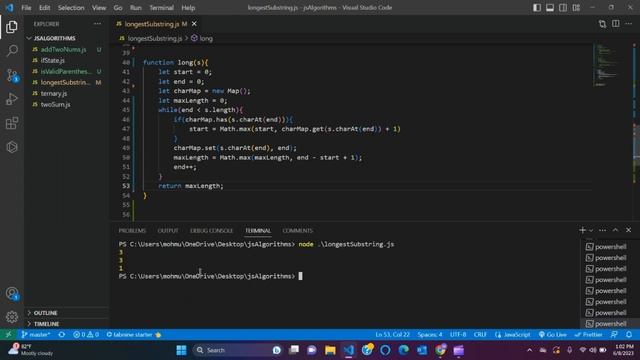Select longestSubstrin file in the explorer
Image resolution: width=640 pixels, height=360 pixels.
tap(65, 82)
